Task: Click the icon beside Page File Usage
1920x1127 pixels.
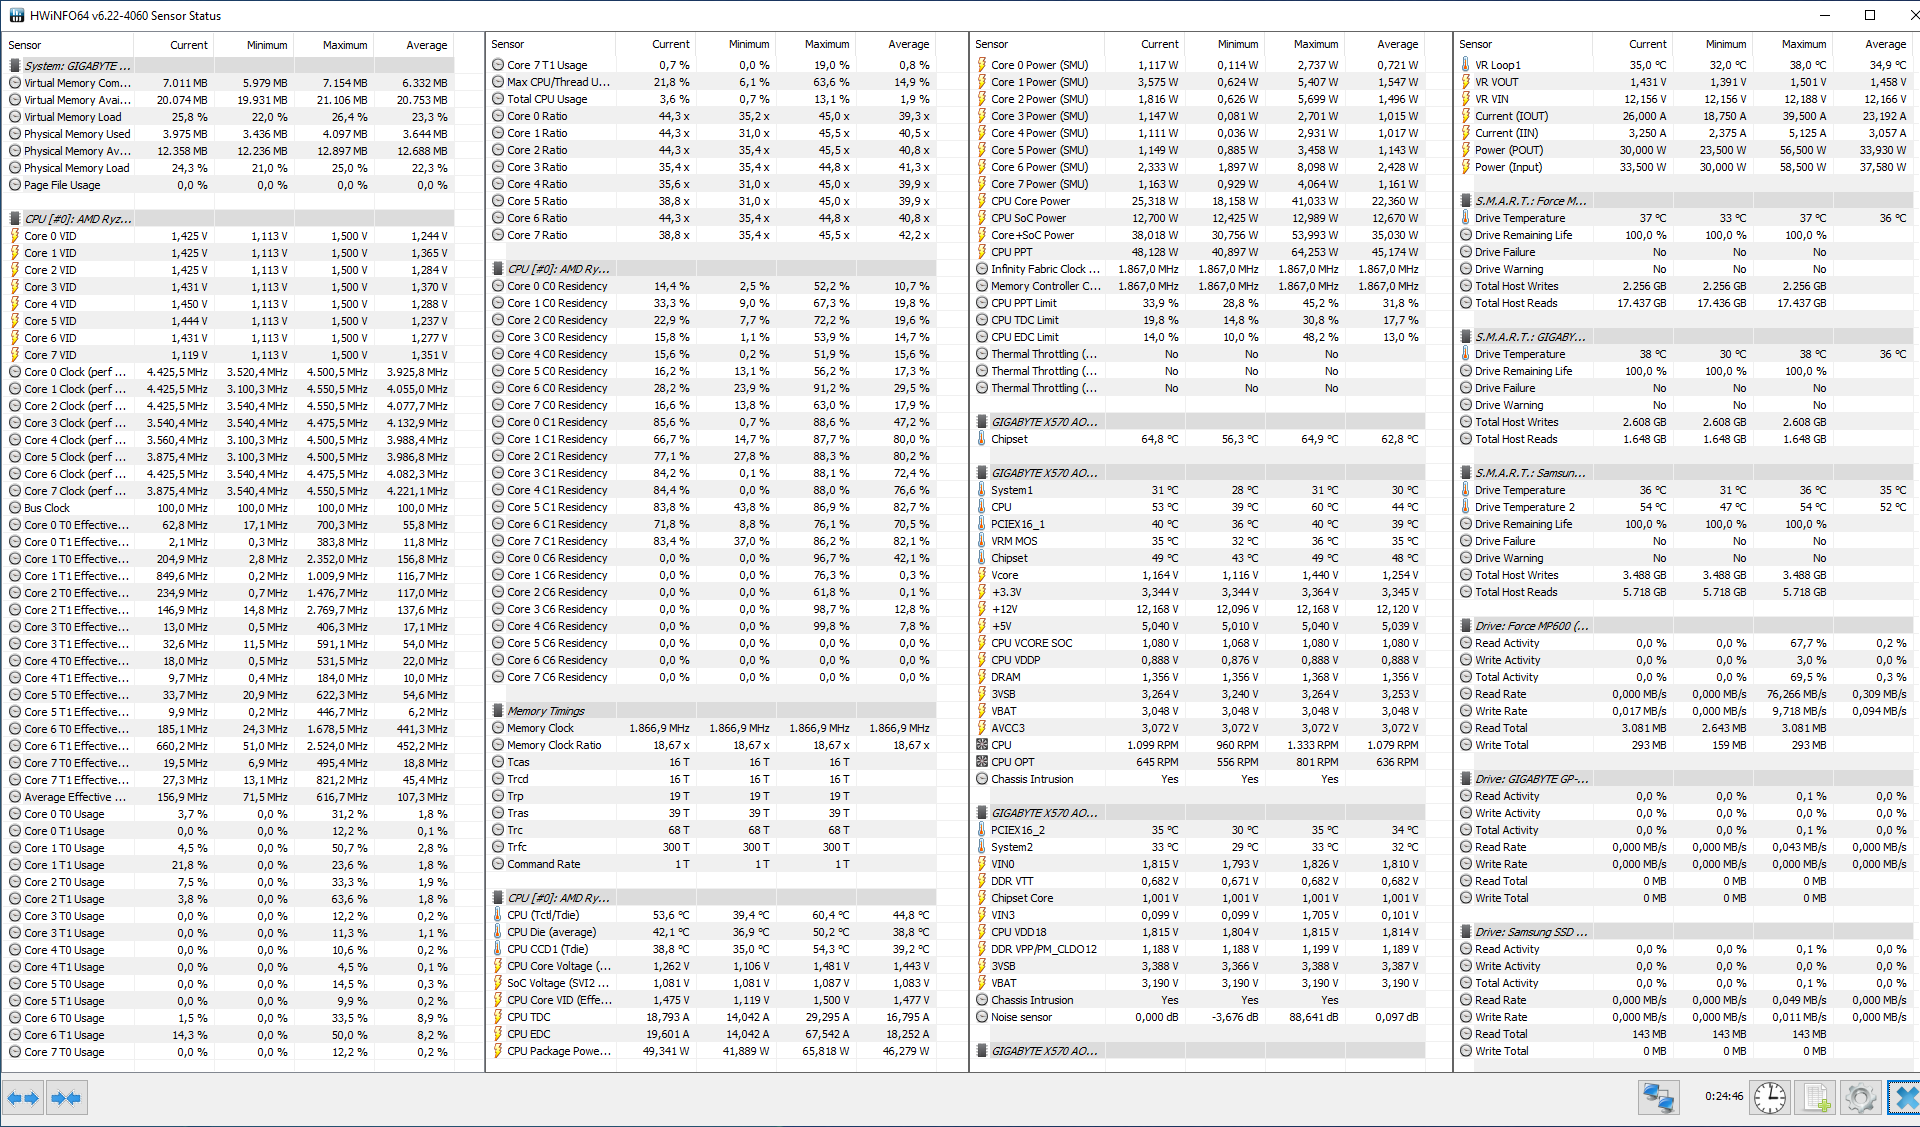Action: 15,185
